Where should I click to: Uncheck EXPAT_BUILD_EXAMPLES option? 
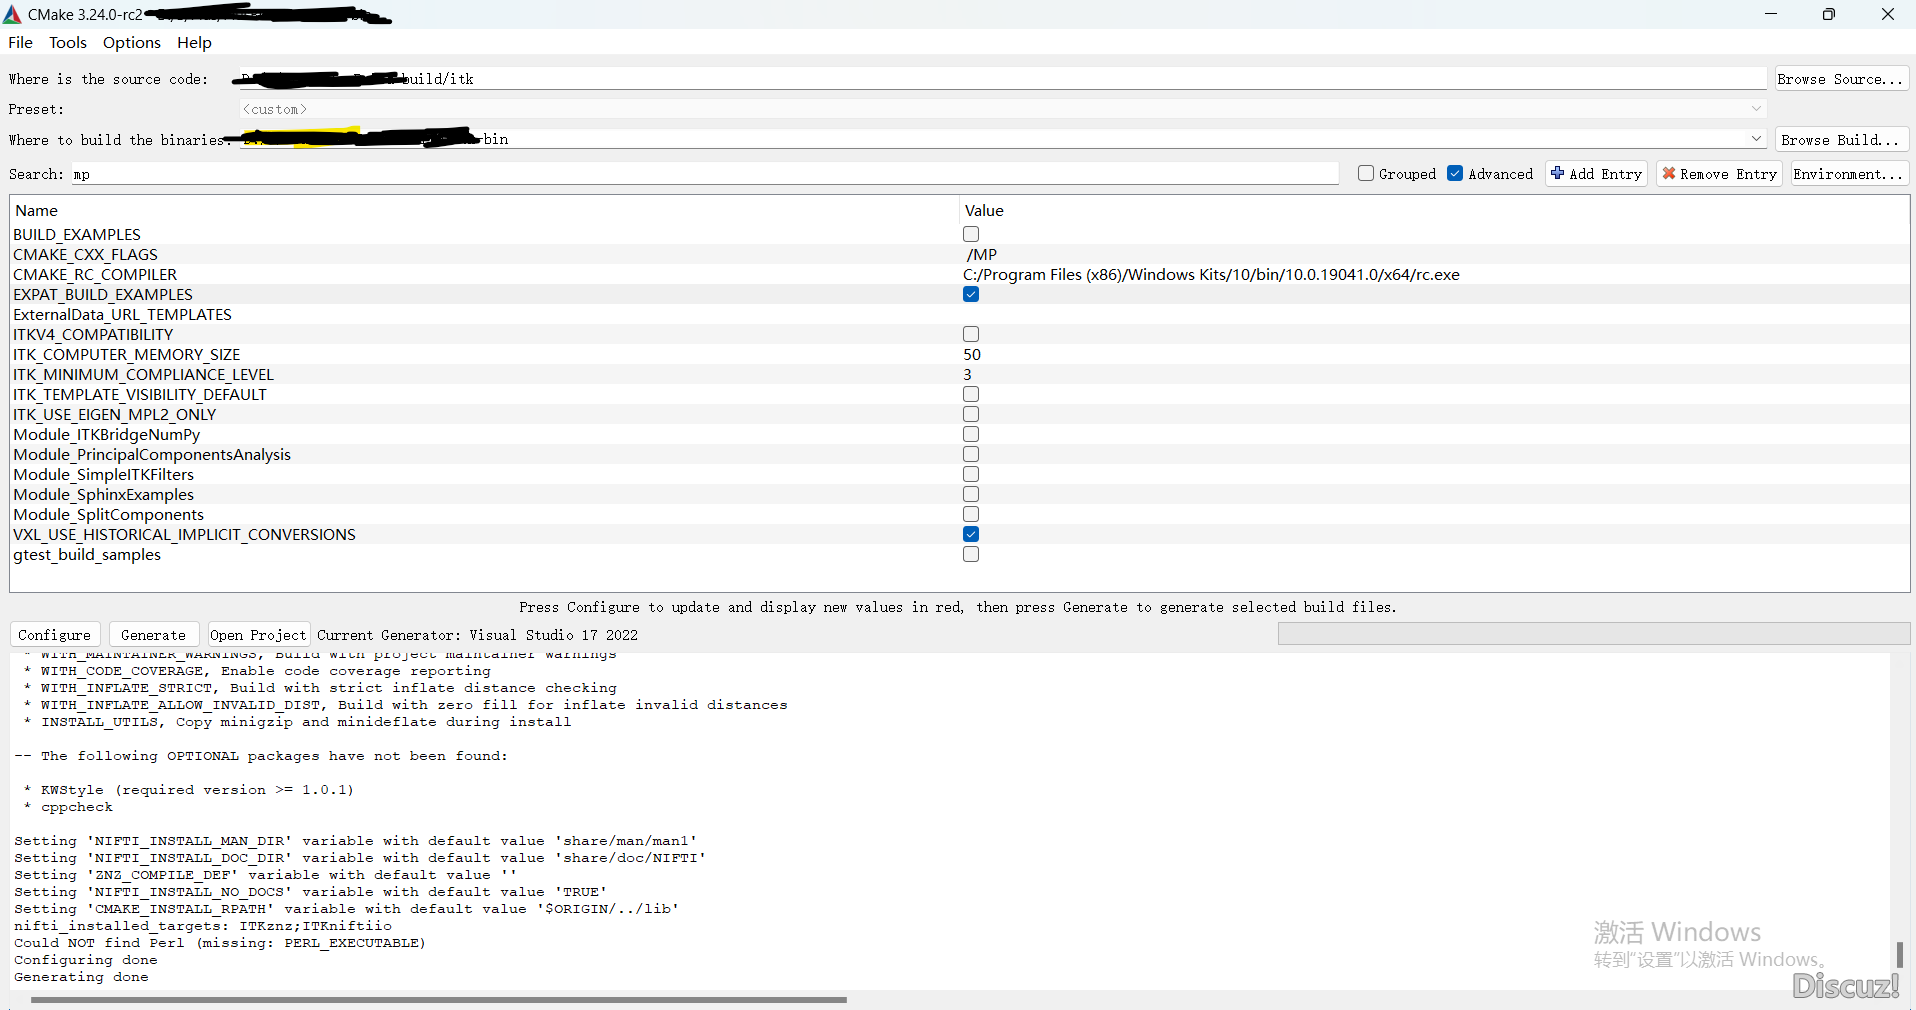[x=971, y=294]
